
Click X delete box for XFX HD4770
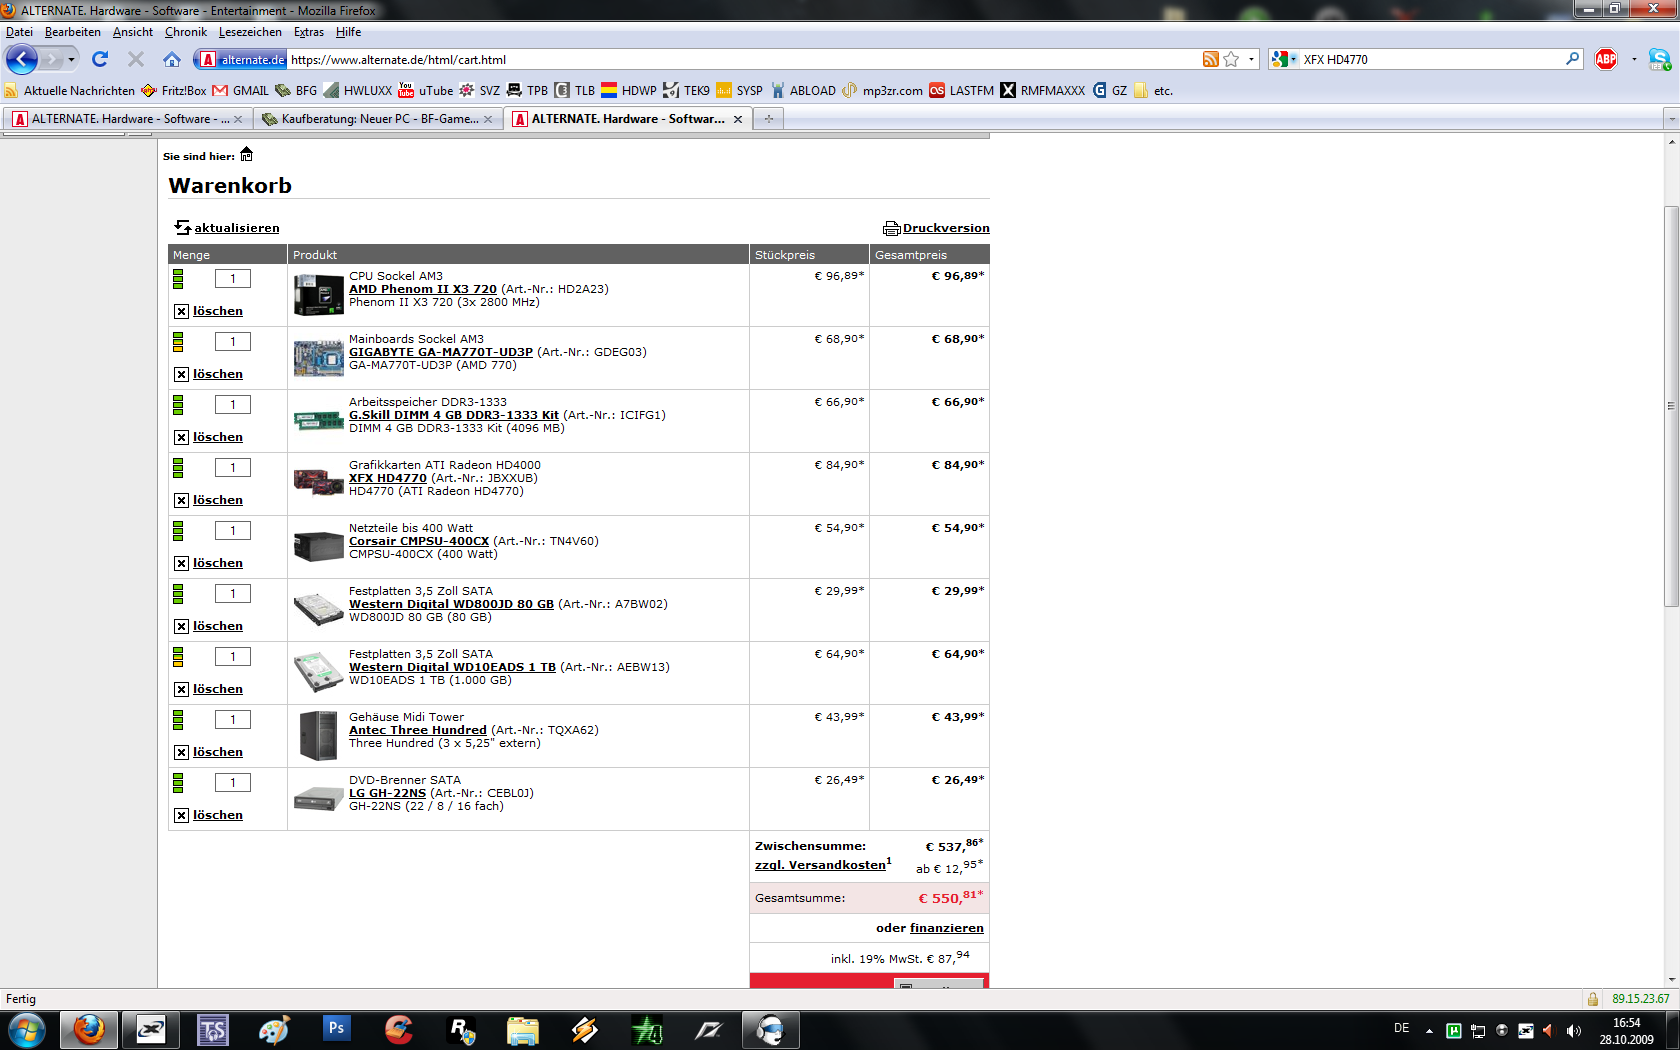(181, 500)
